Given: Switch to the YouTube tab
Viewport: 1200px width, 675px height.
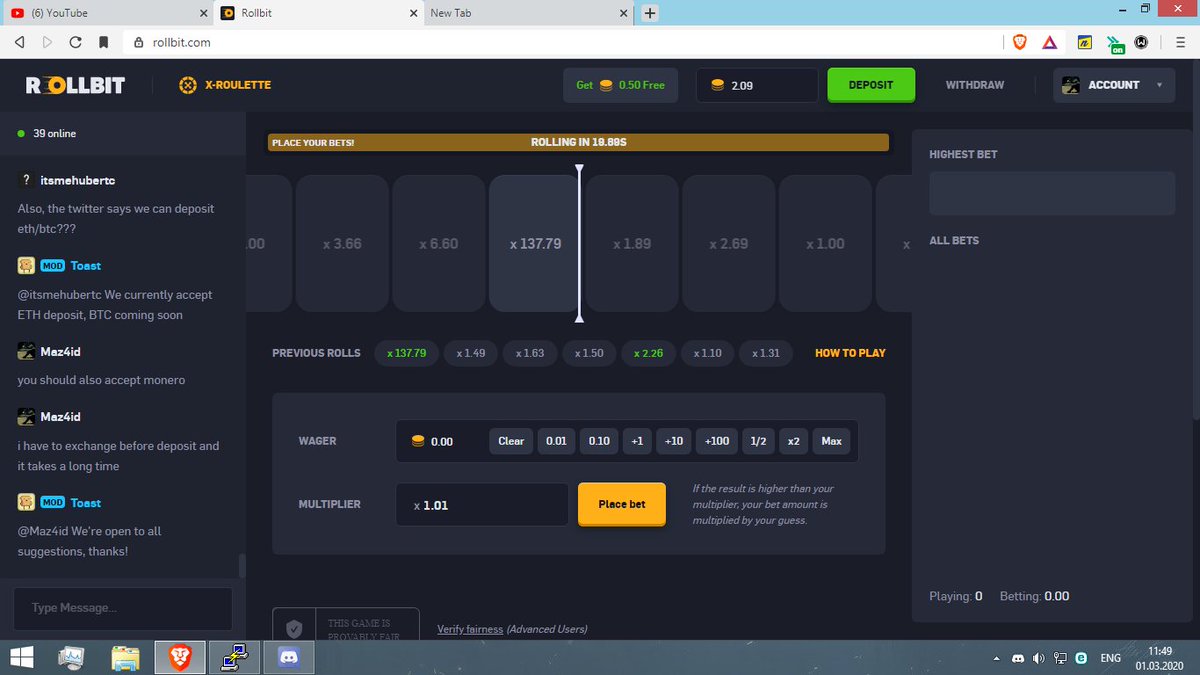Looking at the screenshot, I should (x=107, y=13).
